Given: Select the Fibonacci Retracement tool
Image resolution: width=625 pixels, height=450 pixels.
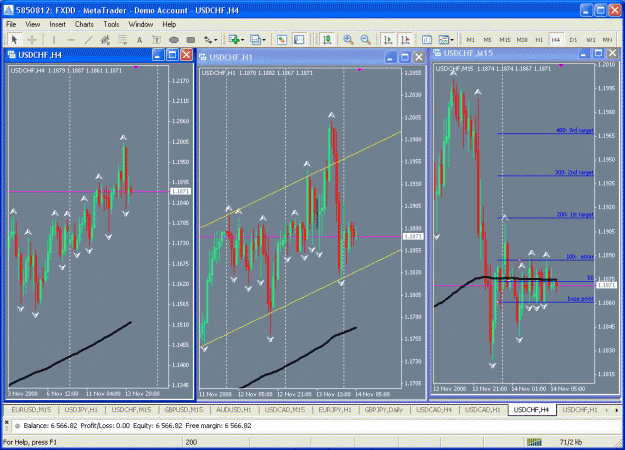Looking at the screenshot, I should click(x=122, y=39).
